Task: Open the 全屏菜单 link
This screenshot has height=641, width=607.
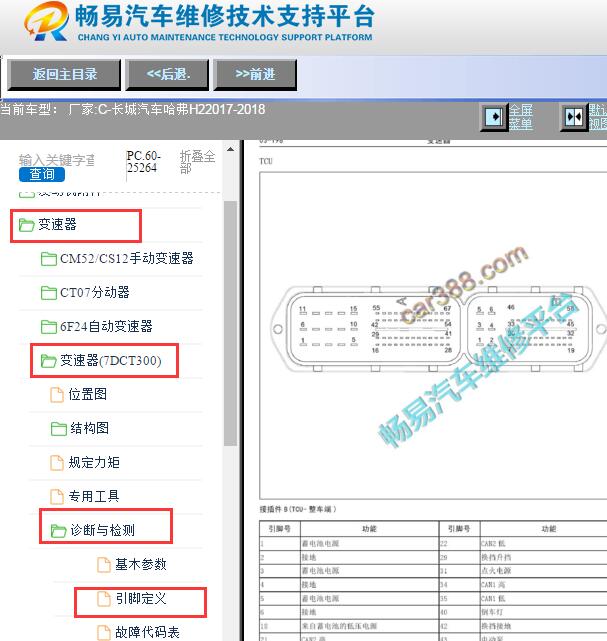Action: click(x=521, y=117)
